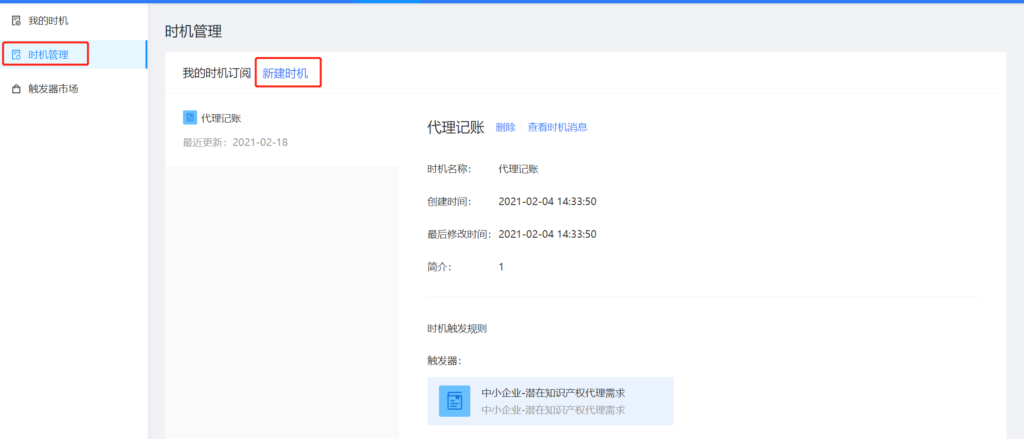Click the 触发器市场 bag icon

16,88
